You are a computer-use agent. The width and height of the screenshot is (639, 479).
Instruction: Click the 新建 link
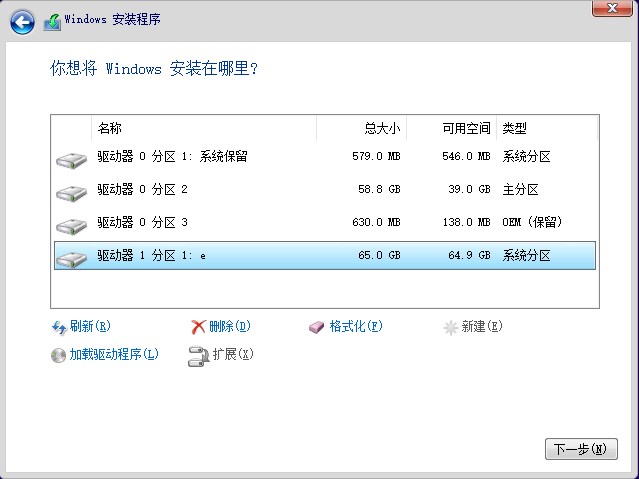click(x=481, y=327)
